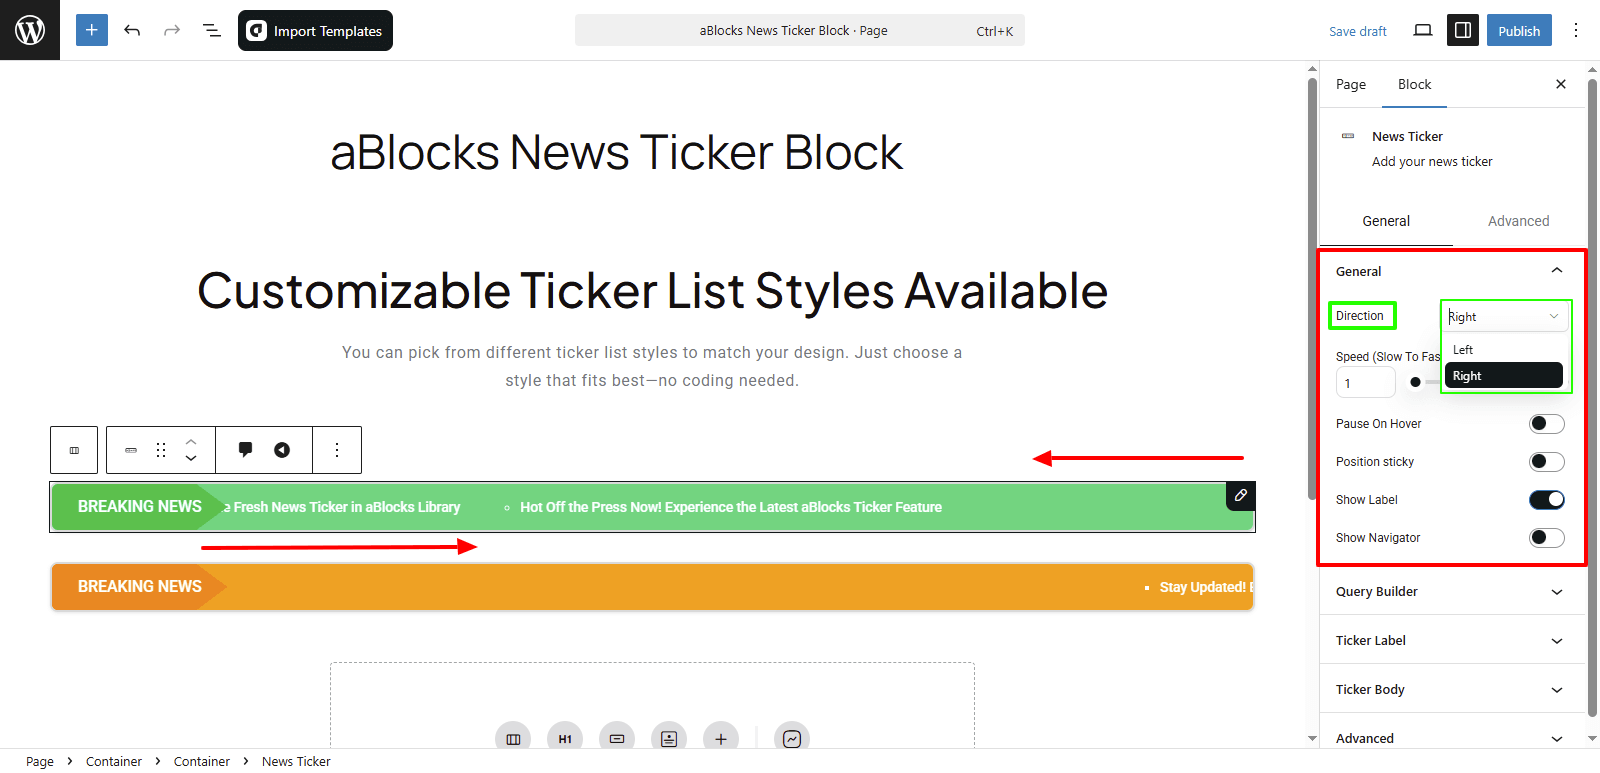Click the Publish button
Screen dimensions: 1600x773
(x=1519, y=30)
